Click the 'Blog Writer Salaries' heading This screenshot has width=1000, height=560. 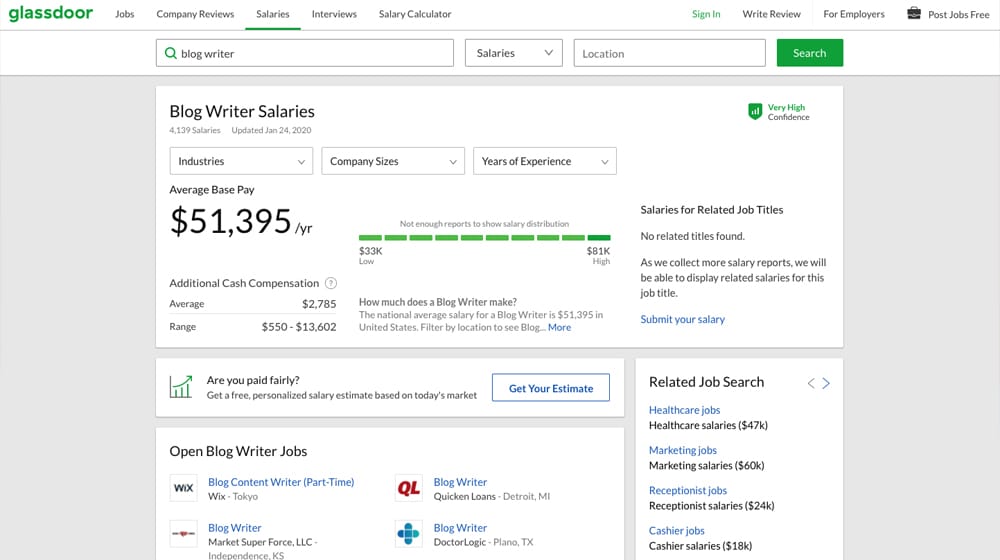point(242,112)
